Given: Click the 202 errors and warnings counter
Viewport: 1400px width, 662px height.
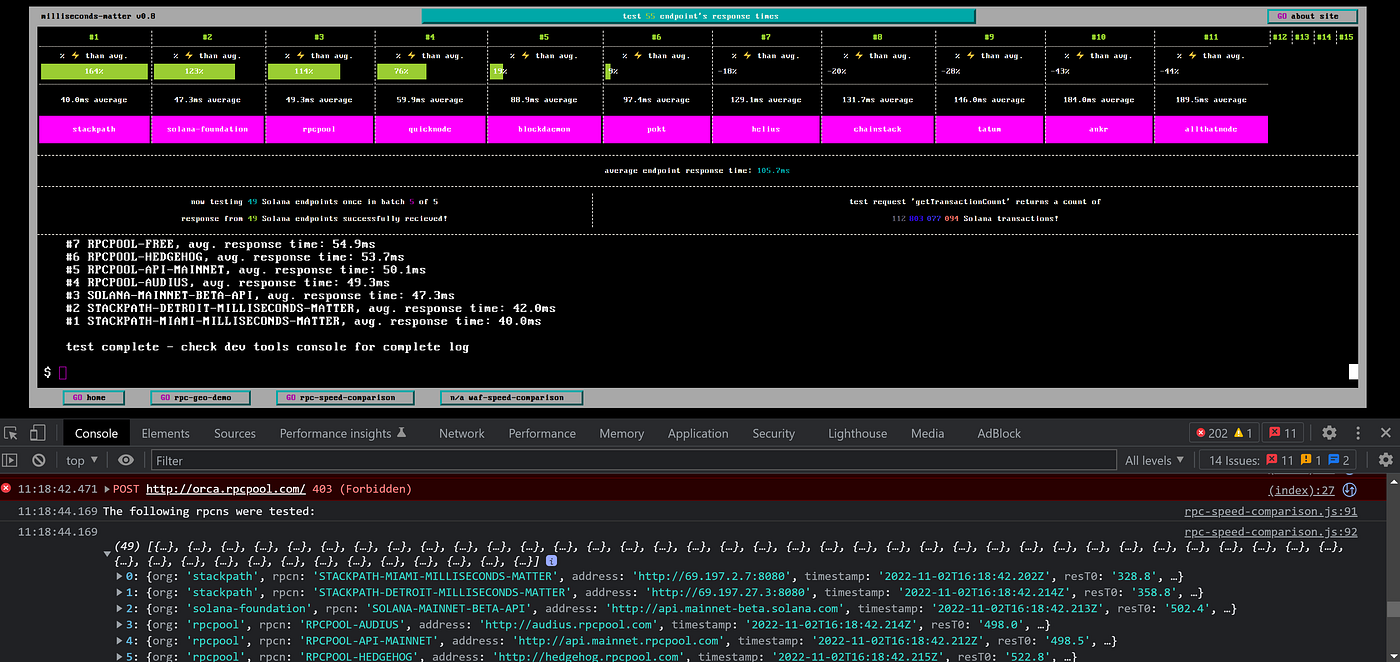Looking at the screenshot, I should (x=1224, y=433).
